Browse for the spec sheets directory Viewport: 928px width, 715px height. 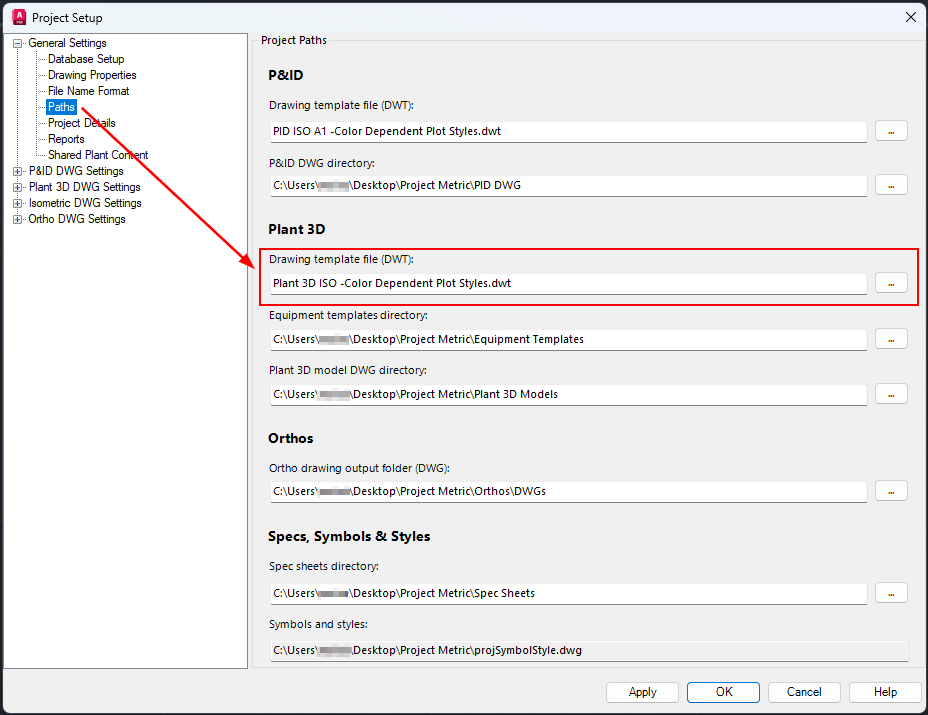pyautogui.click(x=891, y=593)
